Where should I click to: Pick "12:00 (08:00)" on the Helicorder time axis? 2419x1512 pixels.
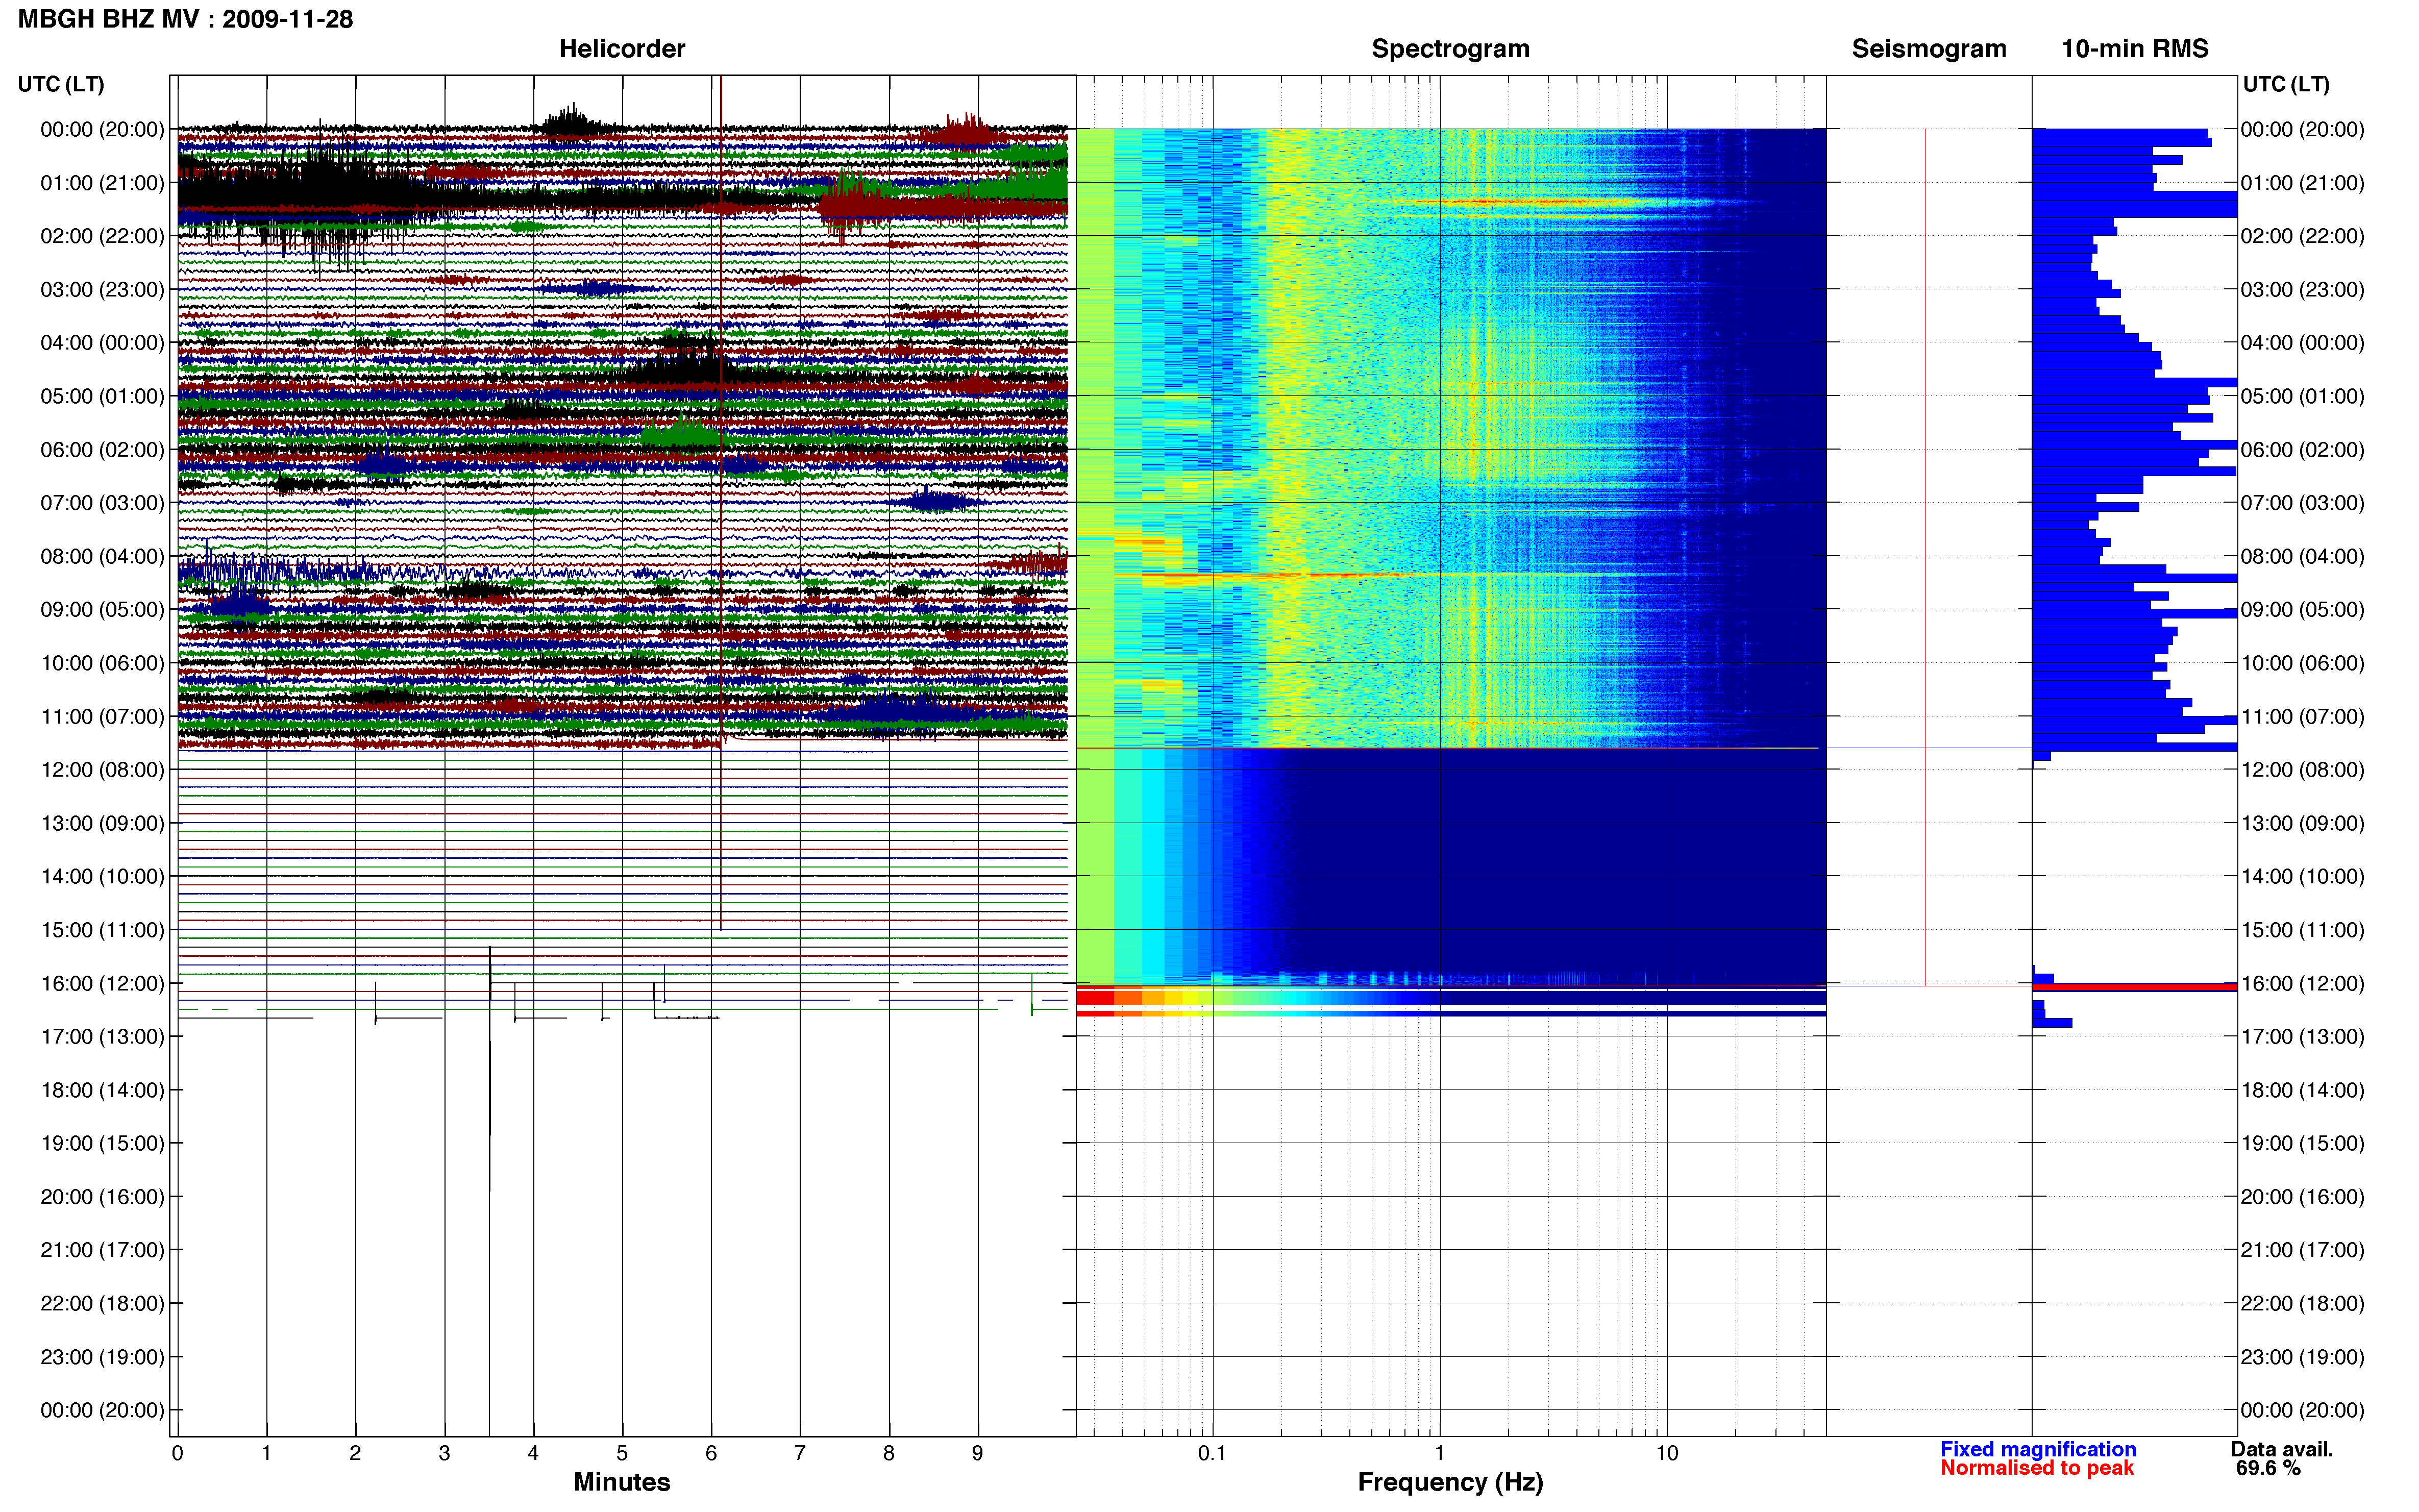tap(102, 770)
